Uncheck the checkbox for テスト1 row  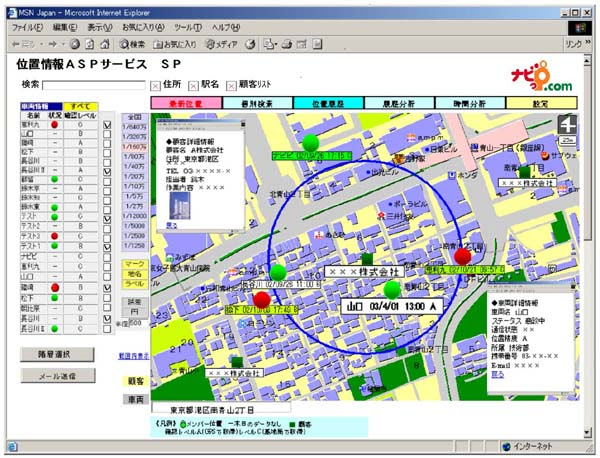(107, 248)
